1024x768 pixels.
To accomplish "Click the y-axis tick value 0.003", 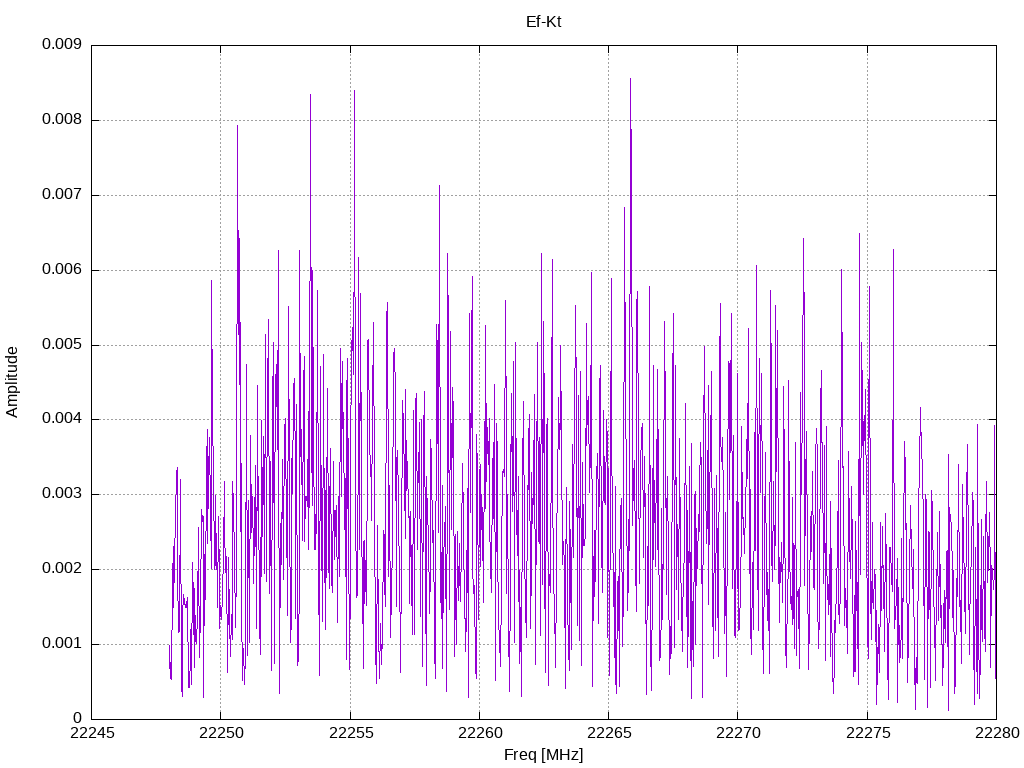I will 62,494.
